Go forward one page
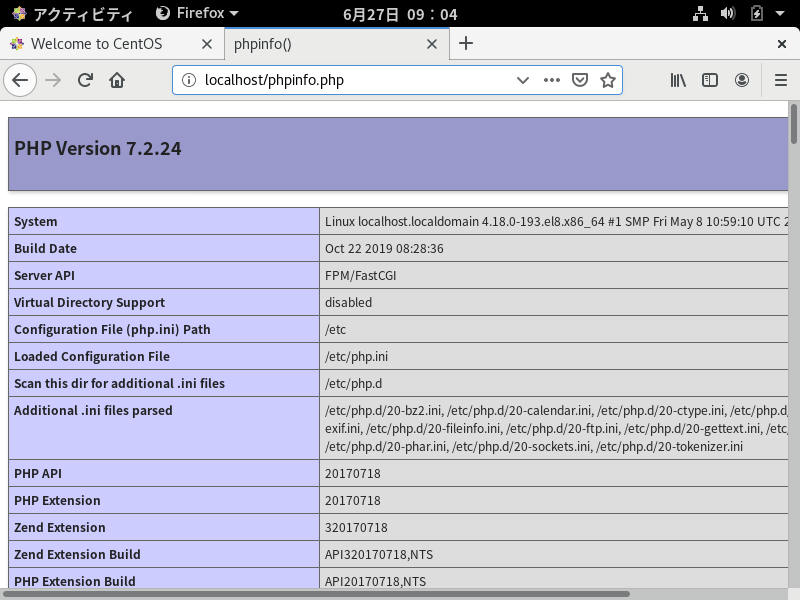800x600 pixels. [51, 80]
